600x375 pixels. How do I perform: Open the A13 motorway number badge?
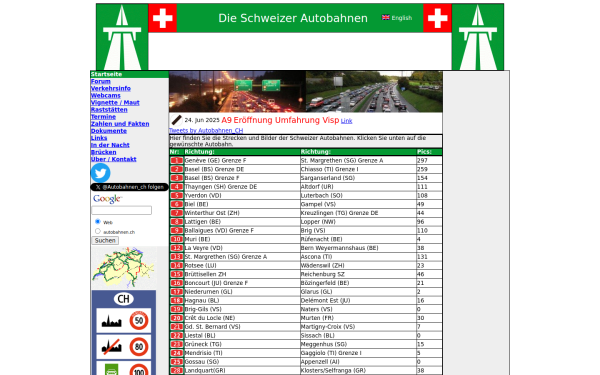[177, 257]
